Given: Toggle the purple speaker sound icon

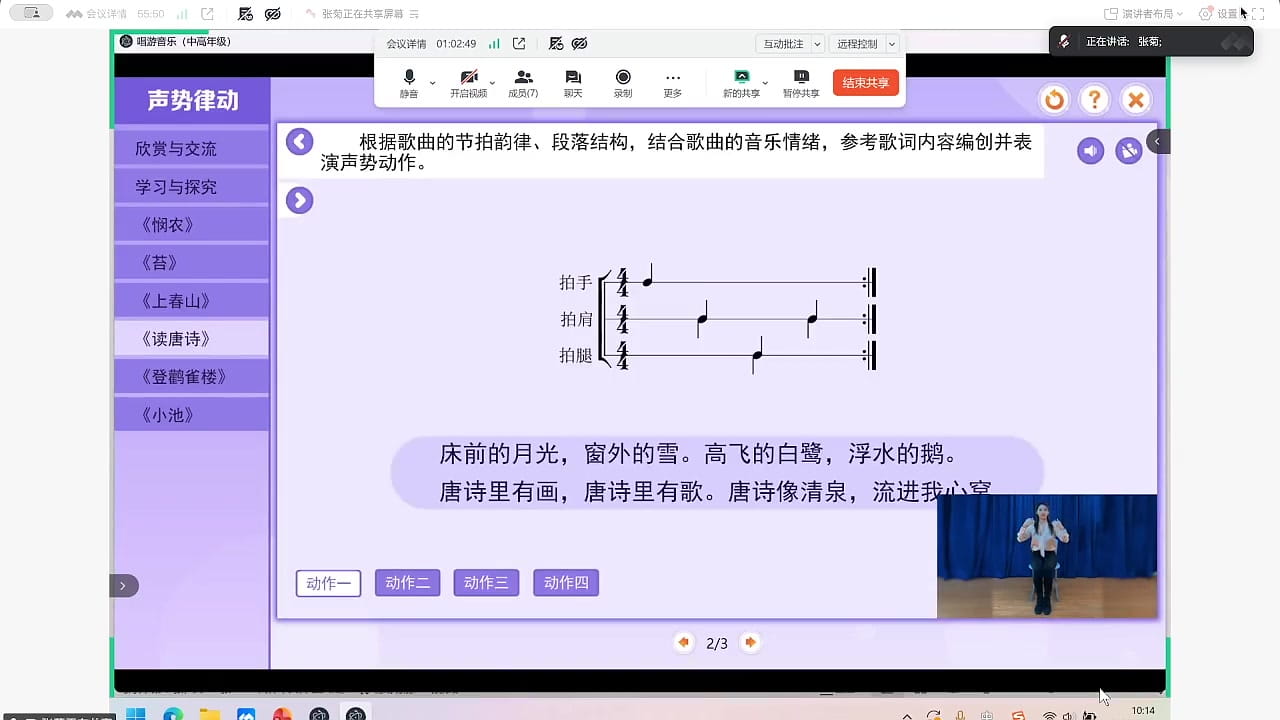Looking at the screenshot, I should click(x=1091, y=151).
